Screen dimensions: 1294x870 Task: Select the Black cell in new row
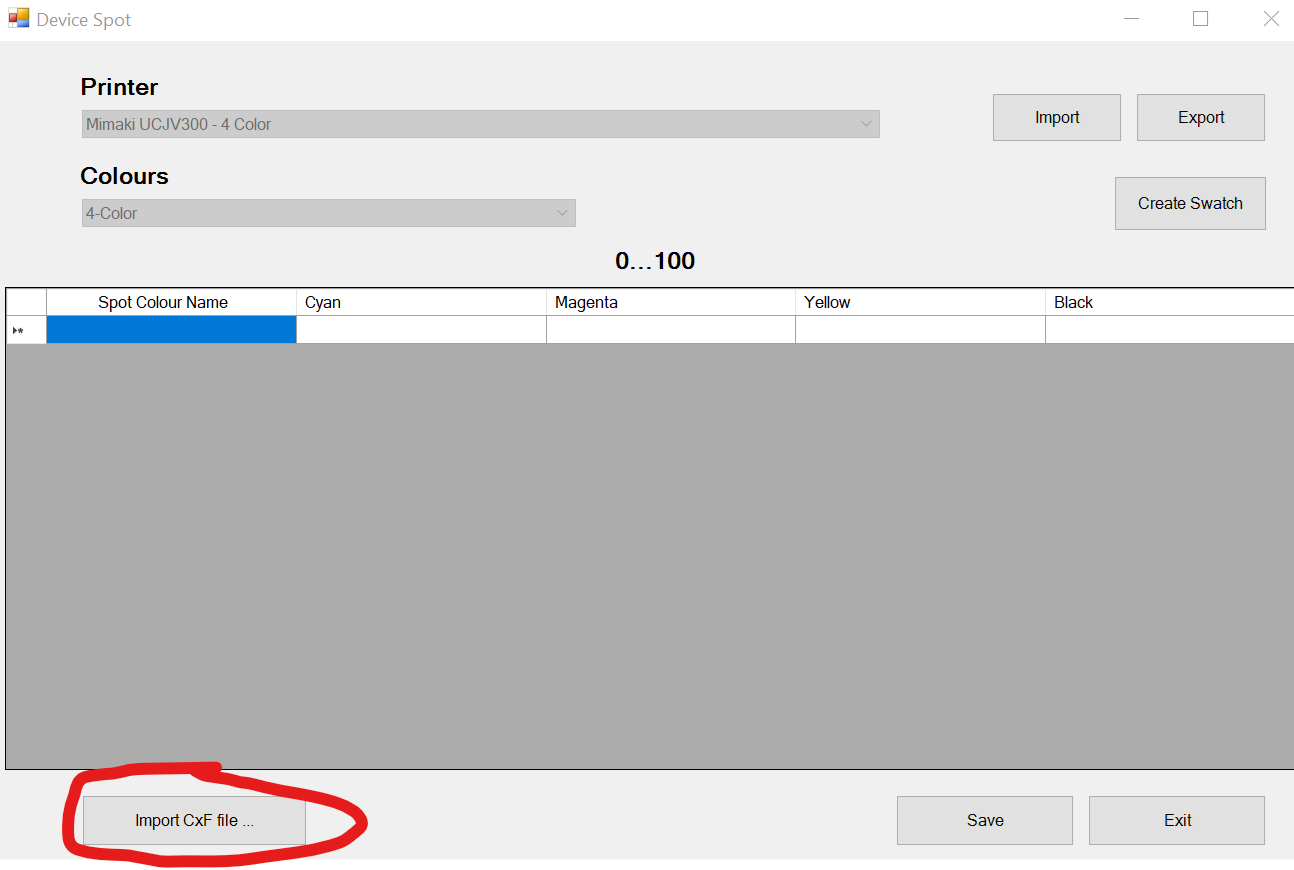(1170, 330)
